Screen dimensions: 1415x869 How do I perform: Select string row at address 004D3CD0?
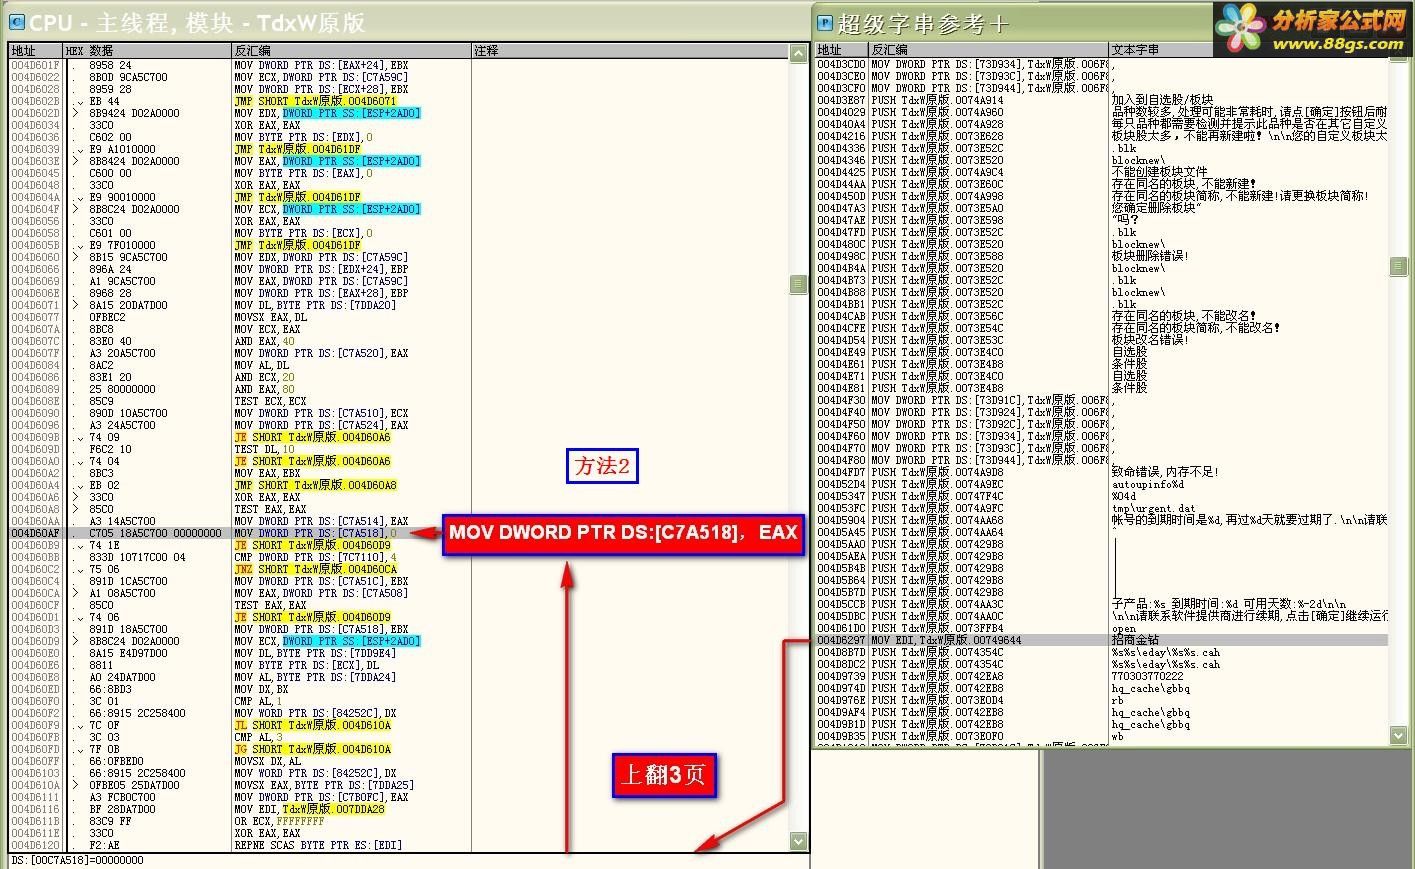(x=1102, y=64)
